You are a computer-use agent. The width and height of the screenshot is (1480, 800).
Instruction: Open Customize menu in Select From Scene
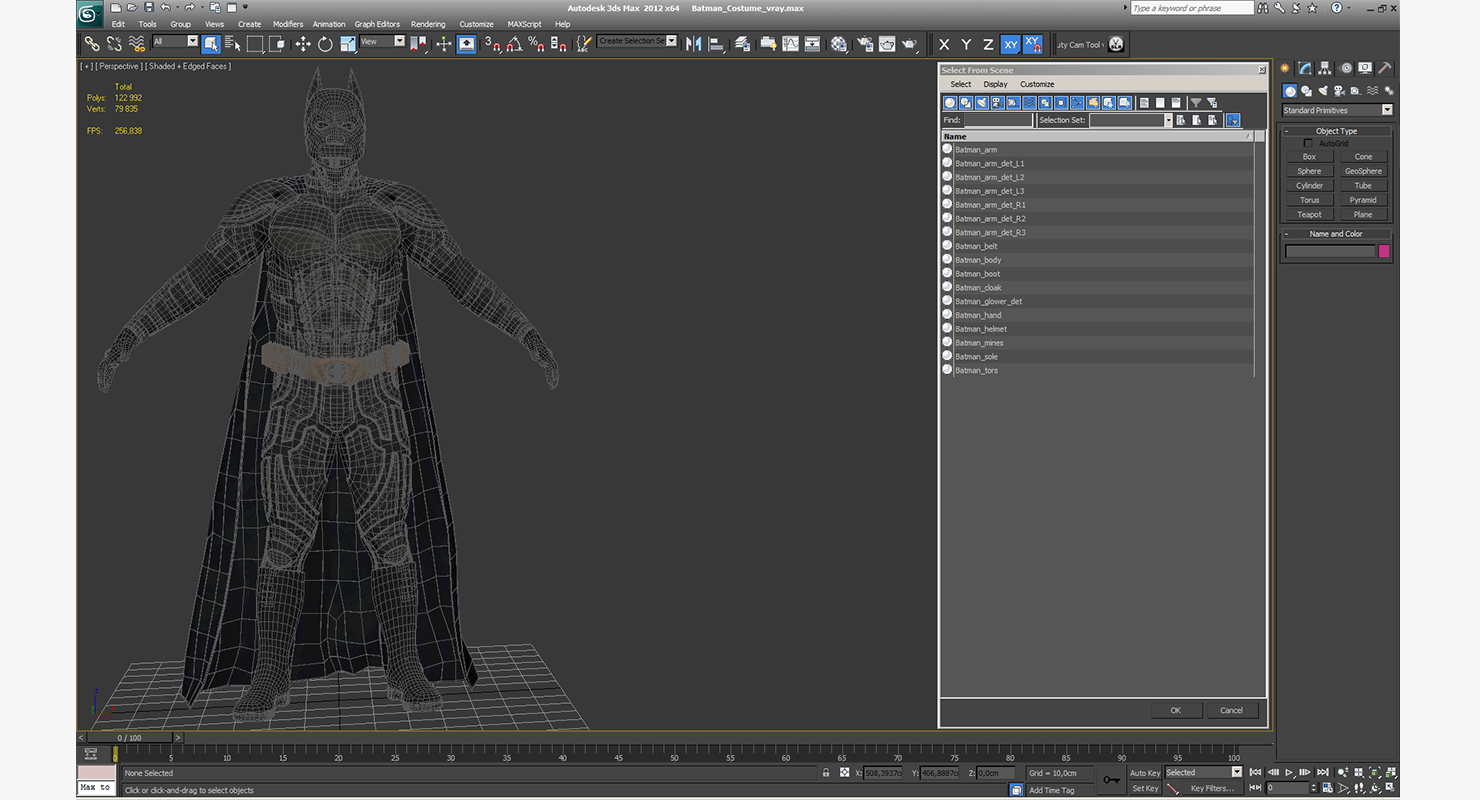click(1037, 84)
